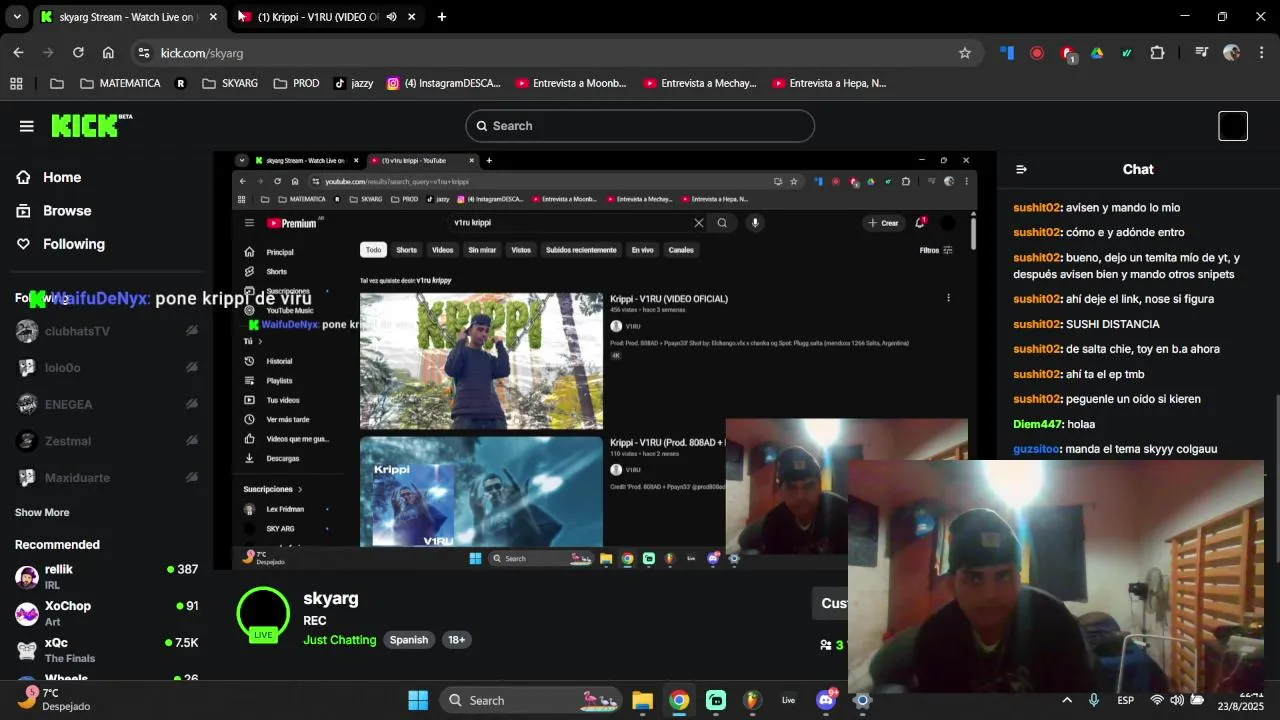Open File Explorer from the taskbar
Screen dimensions: 1280x720
click(x=642, y=700)
